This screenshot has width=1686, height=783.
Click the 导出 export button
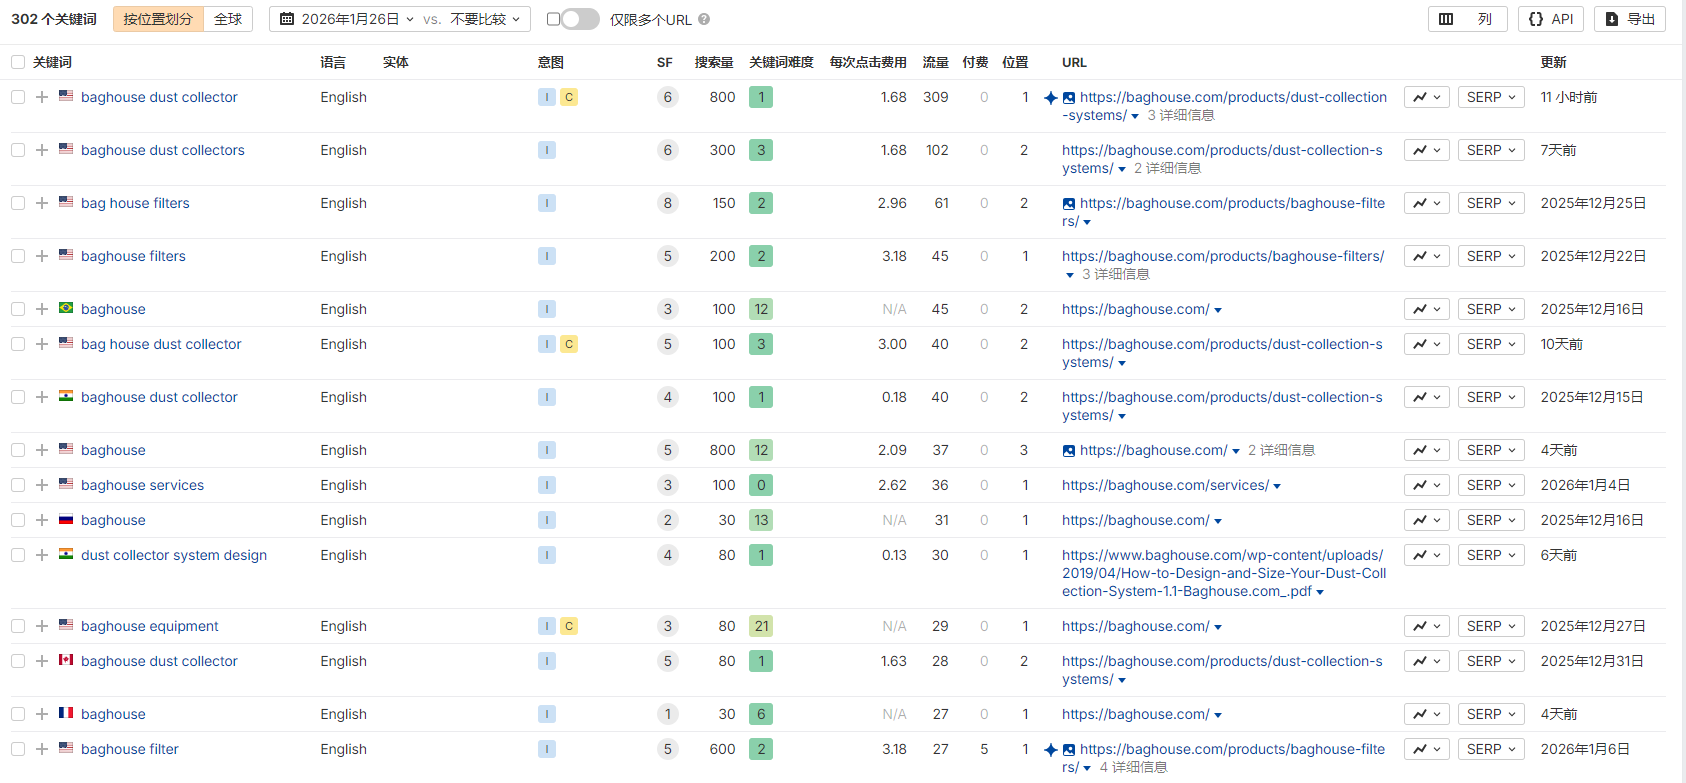coord(1629,19)
